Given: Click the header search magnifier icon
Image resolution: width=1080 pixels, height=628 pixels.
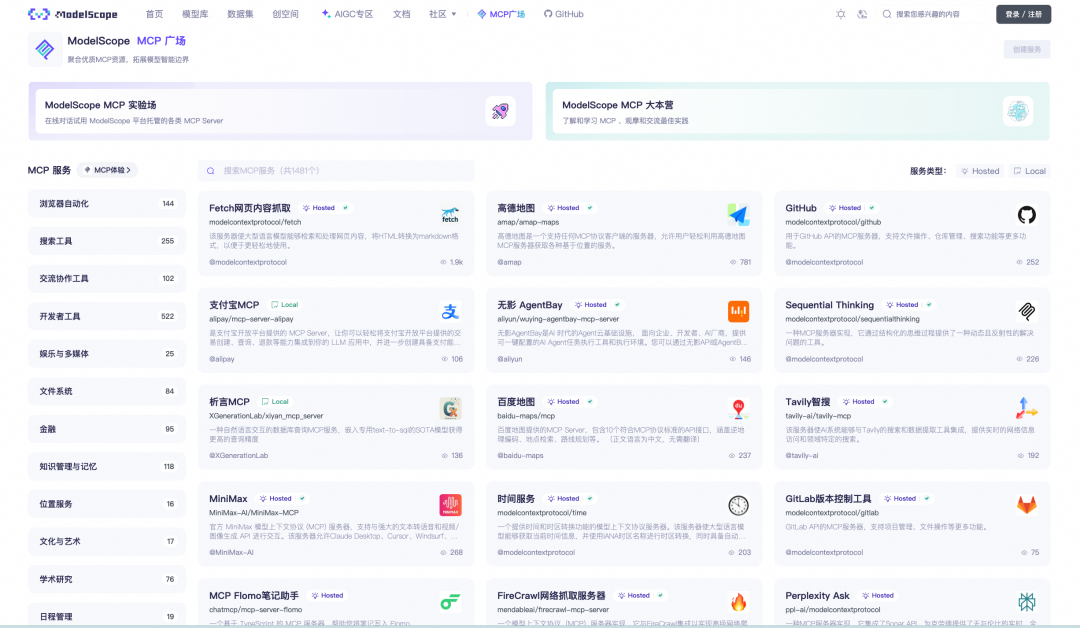Looking at the screenshot, I should [886, 14].
